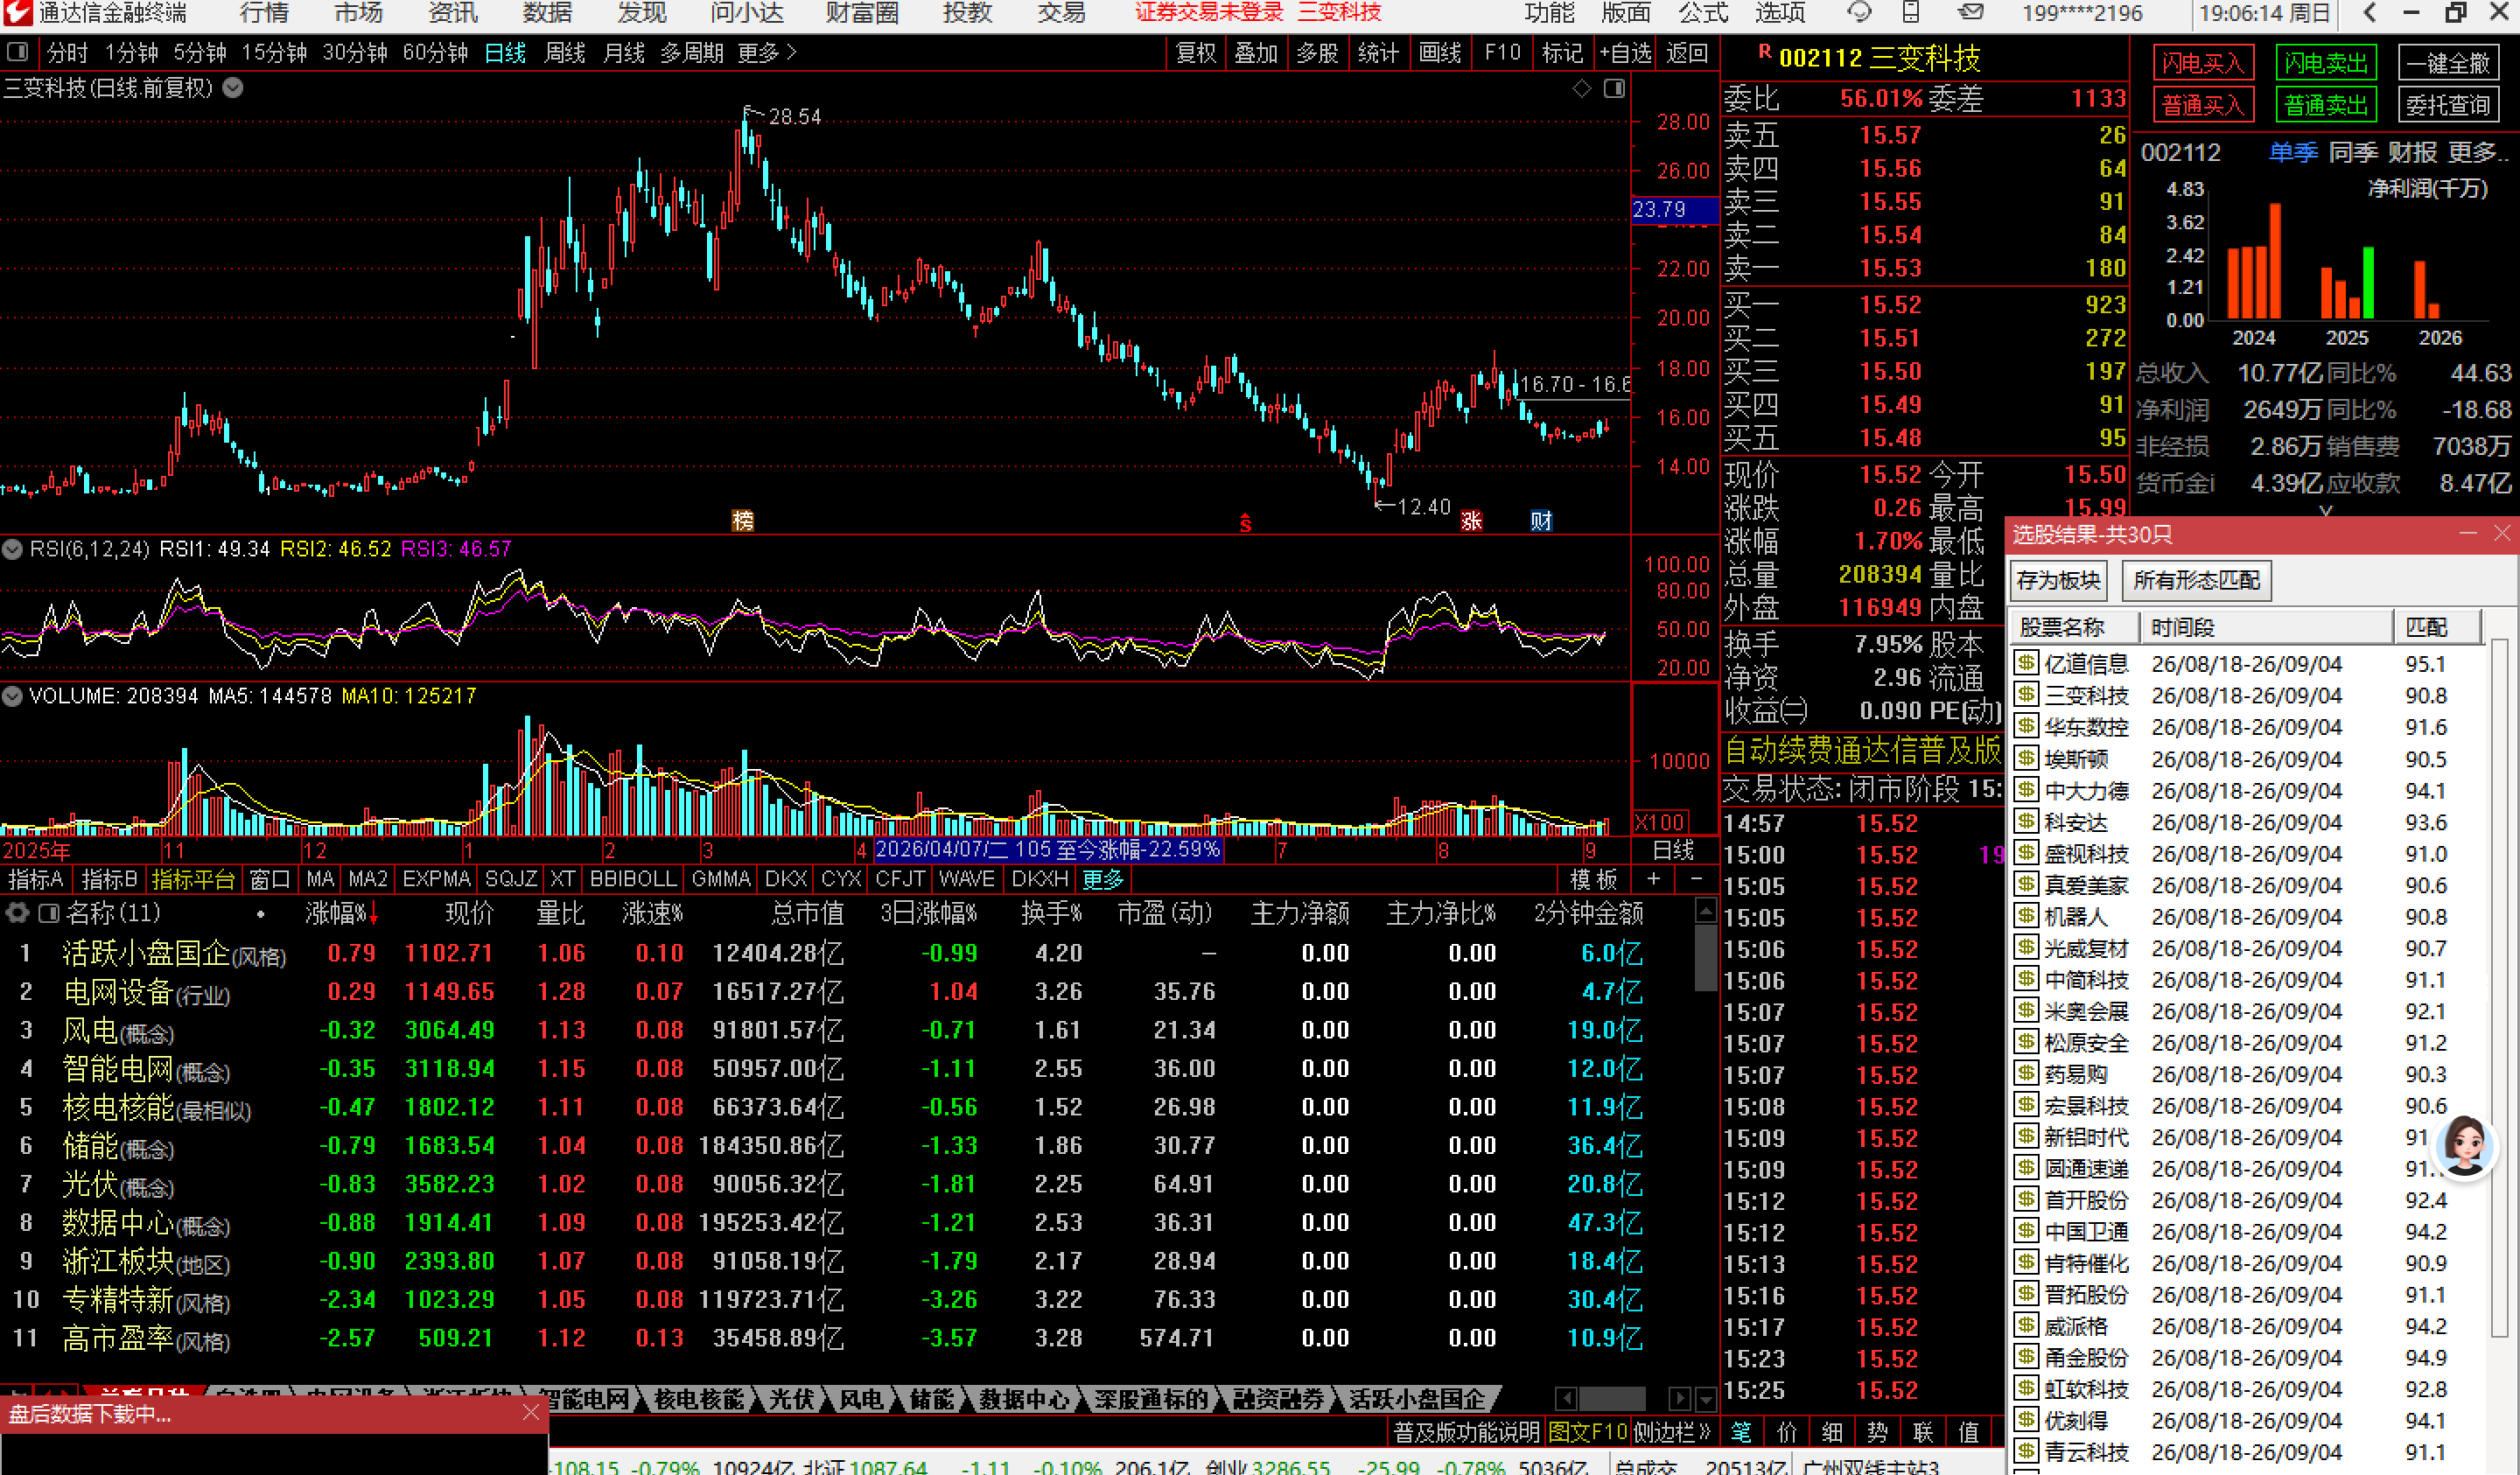
Task: Open the 问小达 menu
Action: (746, 13)
